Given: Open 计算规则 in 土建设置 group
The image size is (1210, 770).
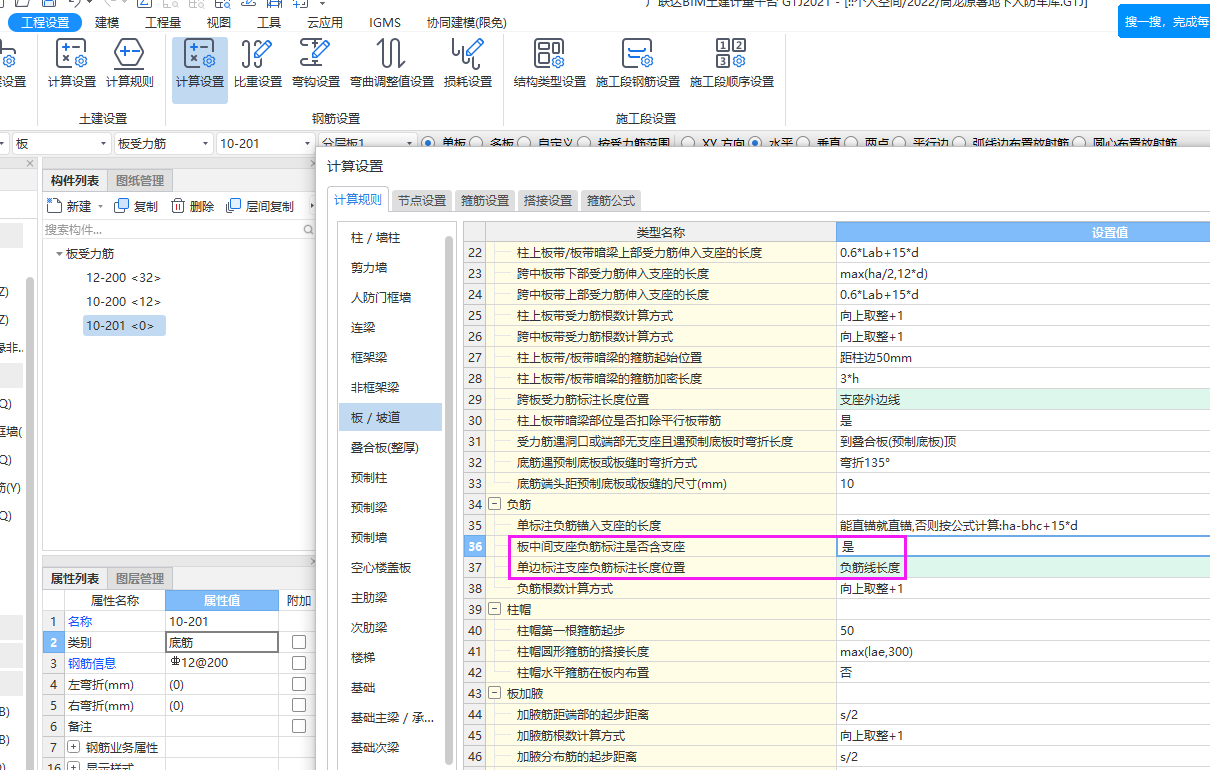Looking at the screenshot, I should [x=130, y=65].
